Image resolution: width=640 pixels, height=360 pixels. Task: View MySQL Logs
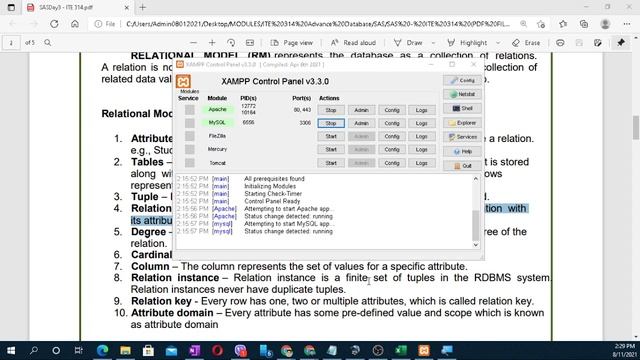(x=422, y=123)
